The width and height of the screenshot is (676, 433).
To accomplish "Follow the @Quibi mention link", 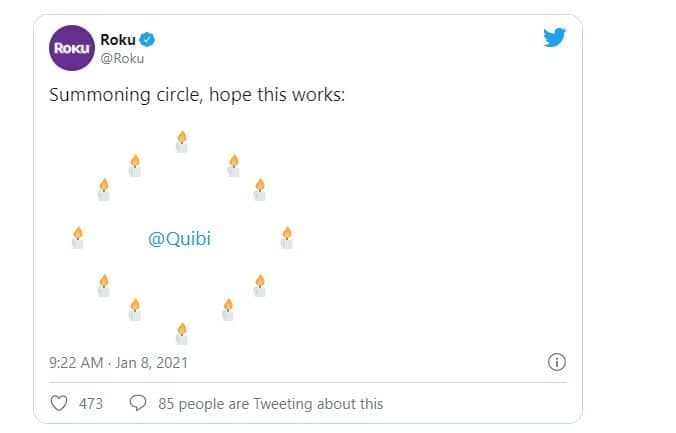I will pos(180,238).
